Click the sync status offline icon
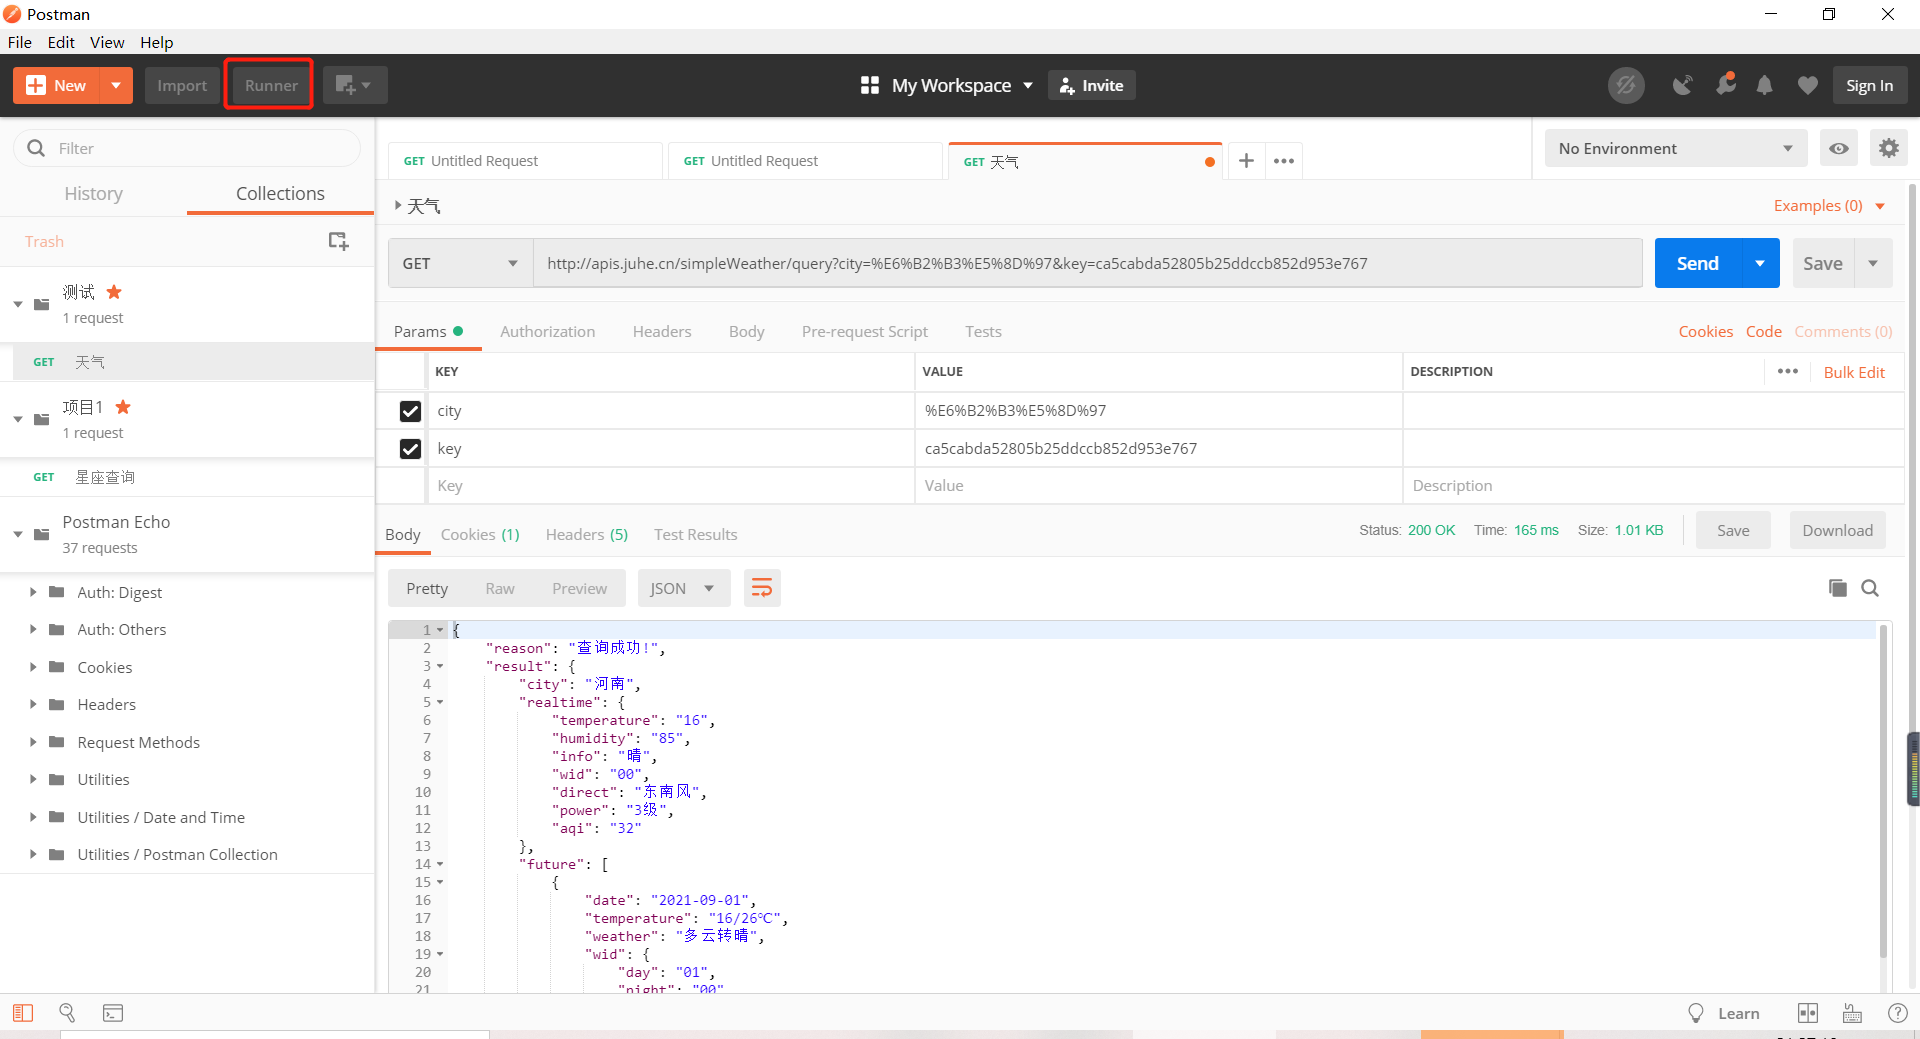Screen dimensions: 1920x1039 pyautogui.click(x=1626, y=85)
